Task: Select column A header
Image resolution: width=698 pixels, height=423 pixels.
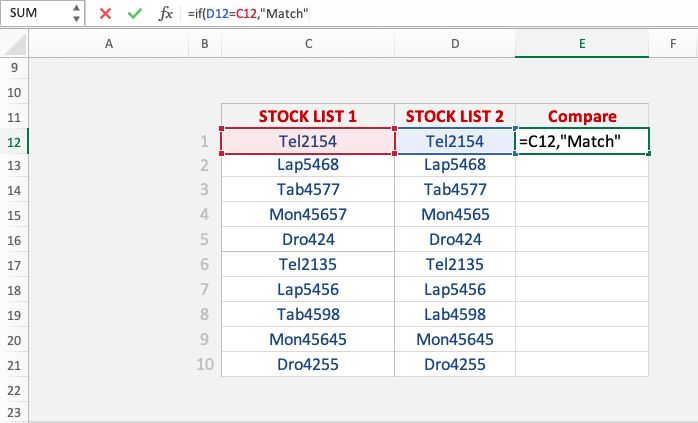Action: click(x=109, y=44)
